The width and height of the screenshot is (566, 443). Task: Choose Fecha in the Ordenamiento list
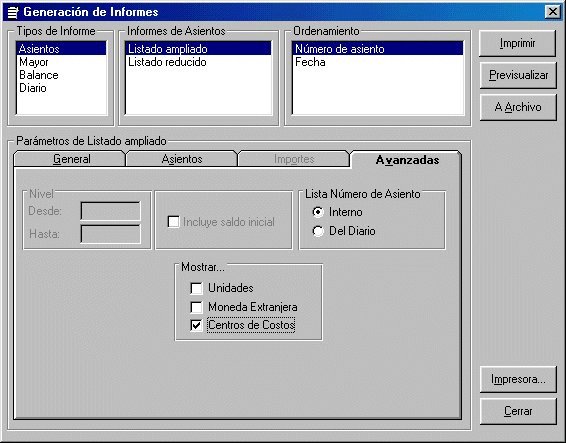click(378, 62)
